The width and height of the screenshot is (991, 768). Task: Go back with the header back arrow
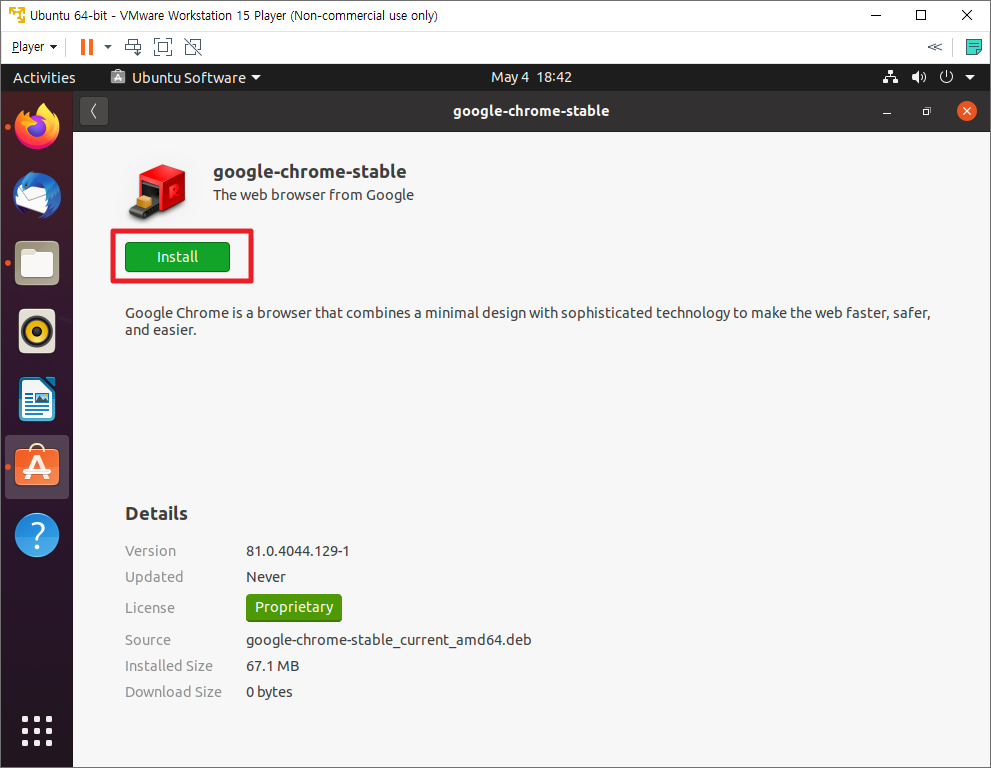click(94, 111)
